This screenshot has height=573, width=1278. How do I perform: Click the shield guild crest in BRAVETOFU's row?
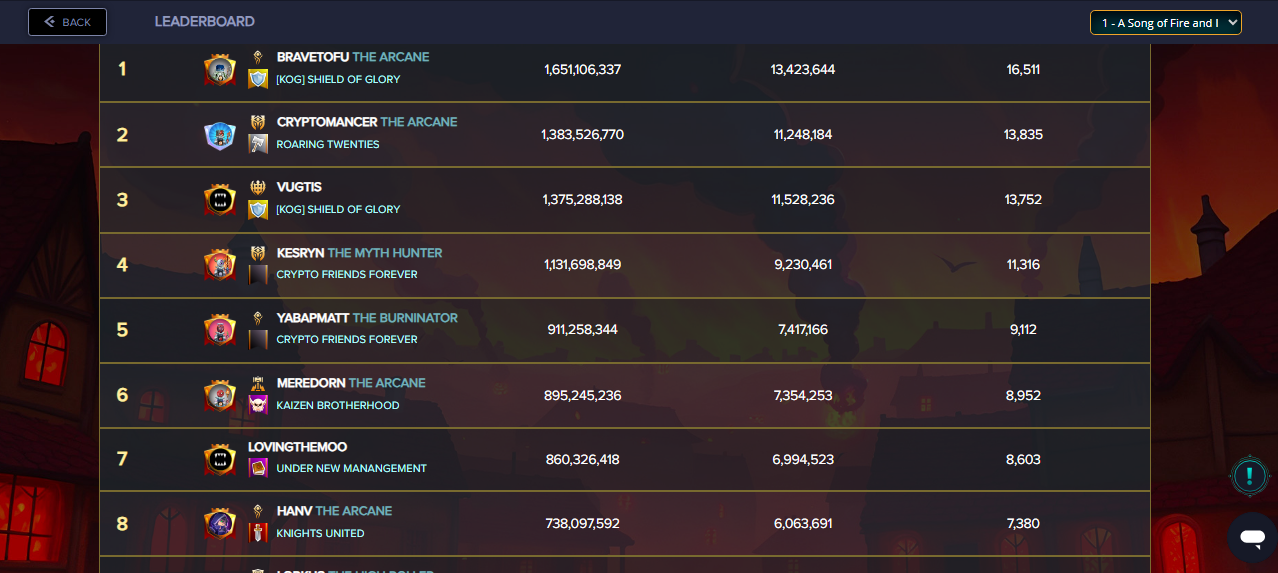click(258, 79)
